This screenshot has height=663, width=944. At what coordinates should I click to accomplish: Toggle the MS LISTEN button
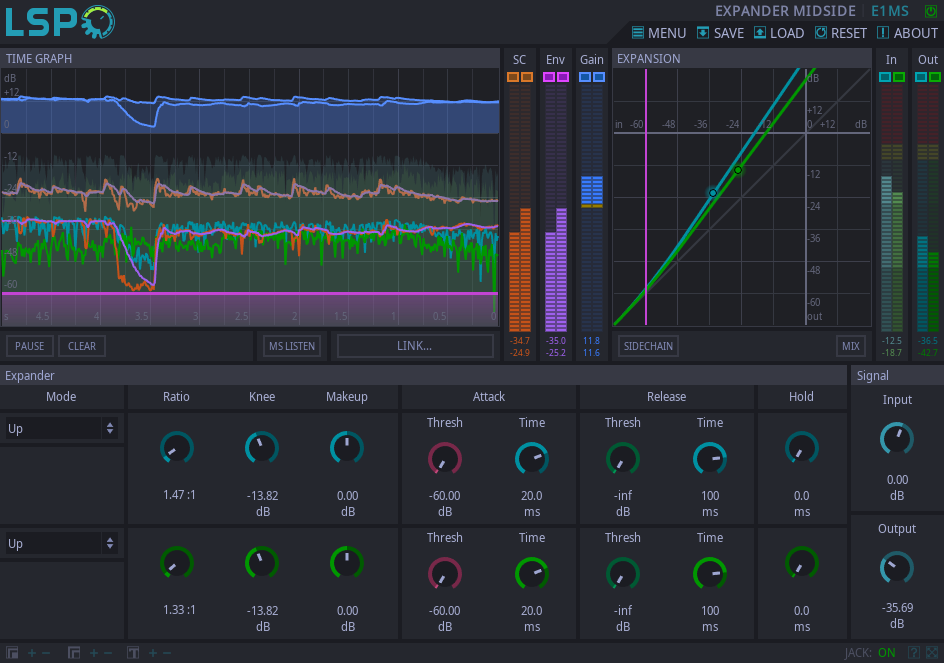[x=292, y=346]
